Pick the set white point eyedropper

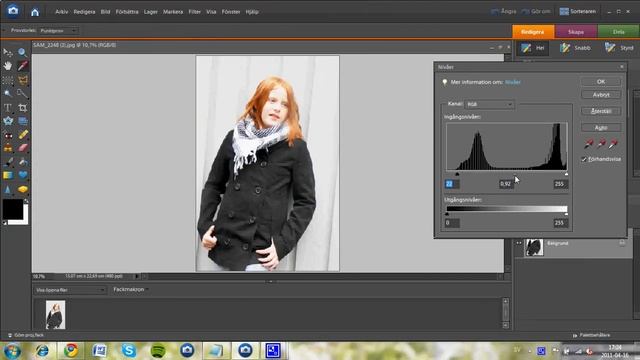click(x=613, y=143)
